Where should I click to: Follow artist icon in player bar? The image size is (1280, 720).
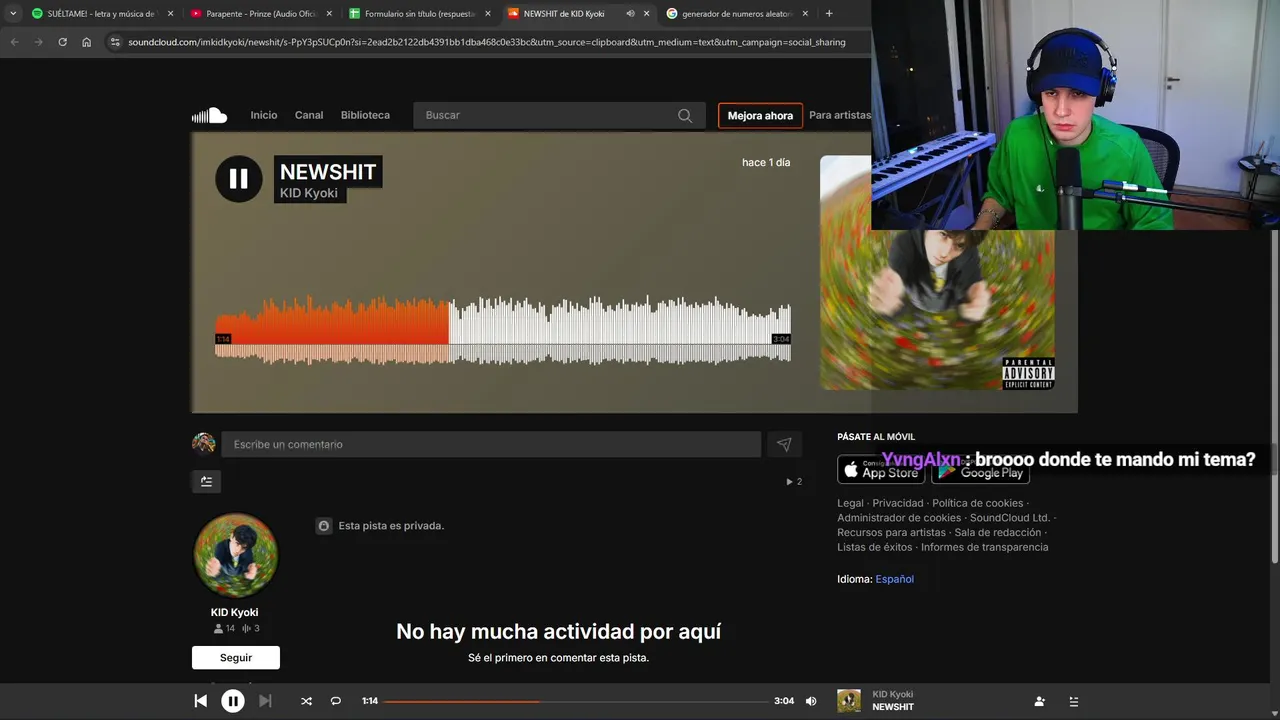pos(1040,702)
